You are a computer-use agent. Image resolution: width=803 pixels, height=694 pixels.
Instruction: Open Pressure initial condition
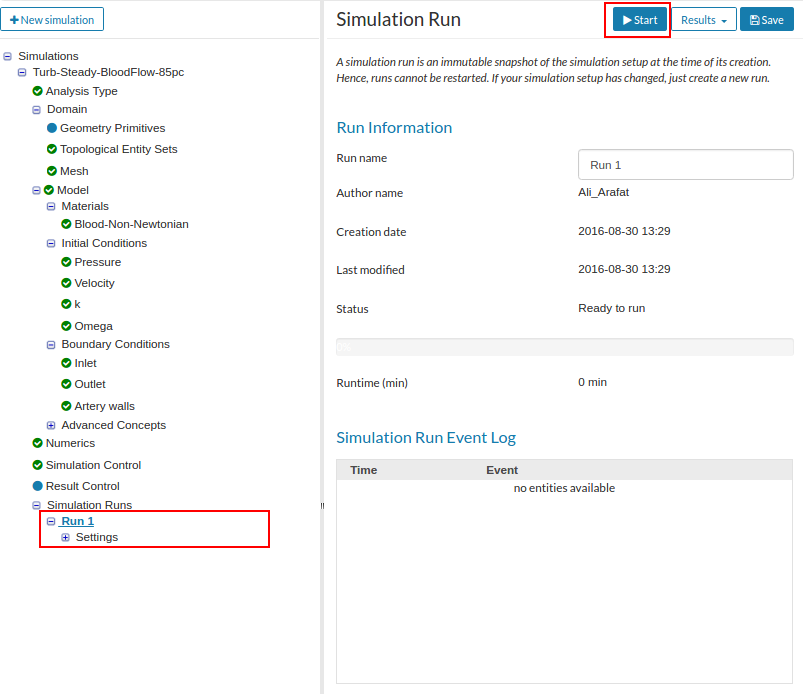point(98,262)
